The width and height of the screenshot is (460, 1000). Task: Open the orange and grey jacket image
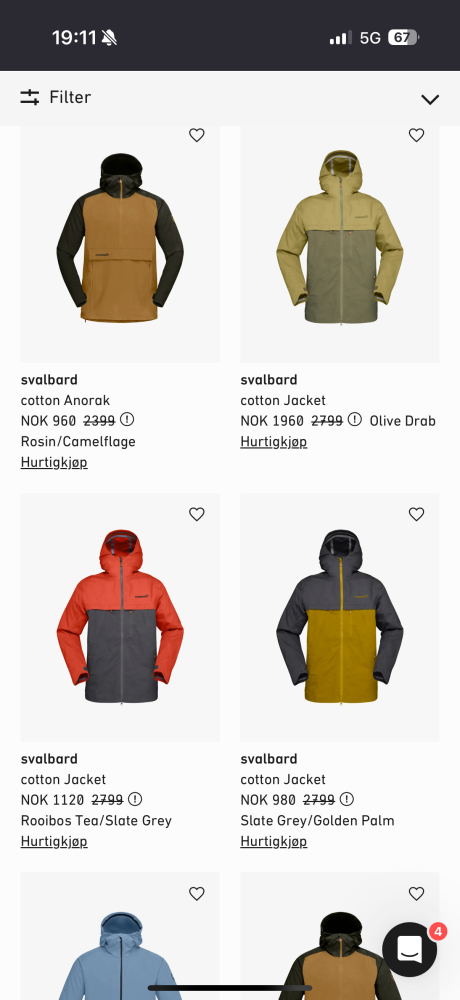[x=120, y=617]
